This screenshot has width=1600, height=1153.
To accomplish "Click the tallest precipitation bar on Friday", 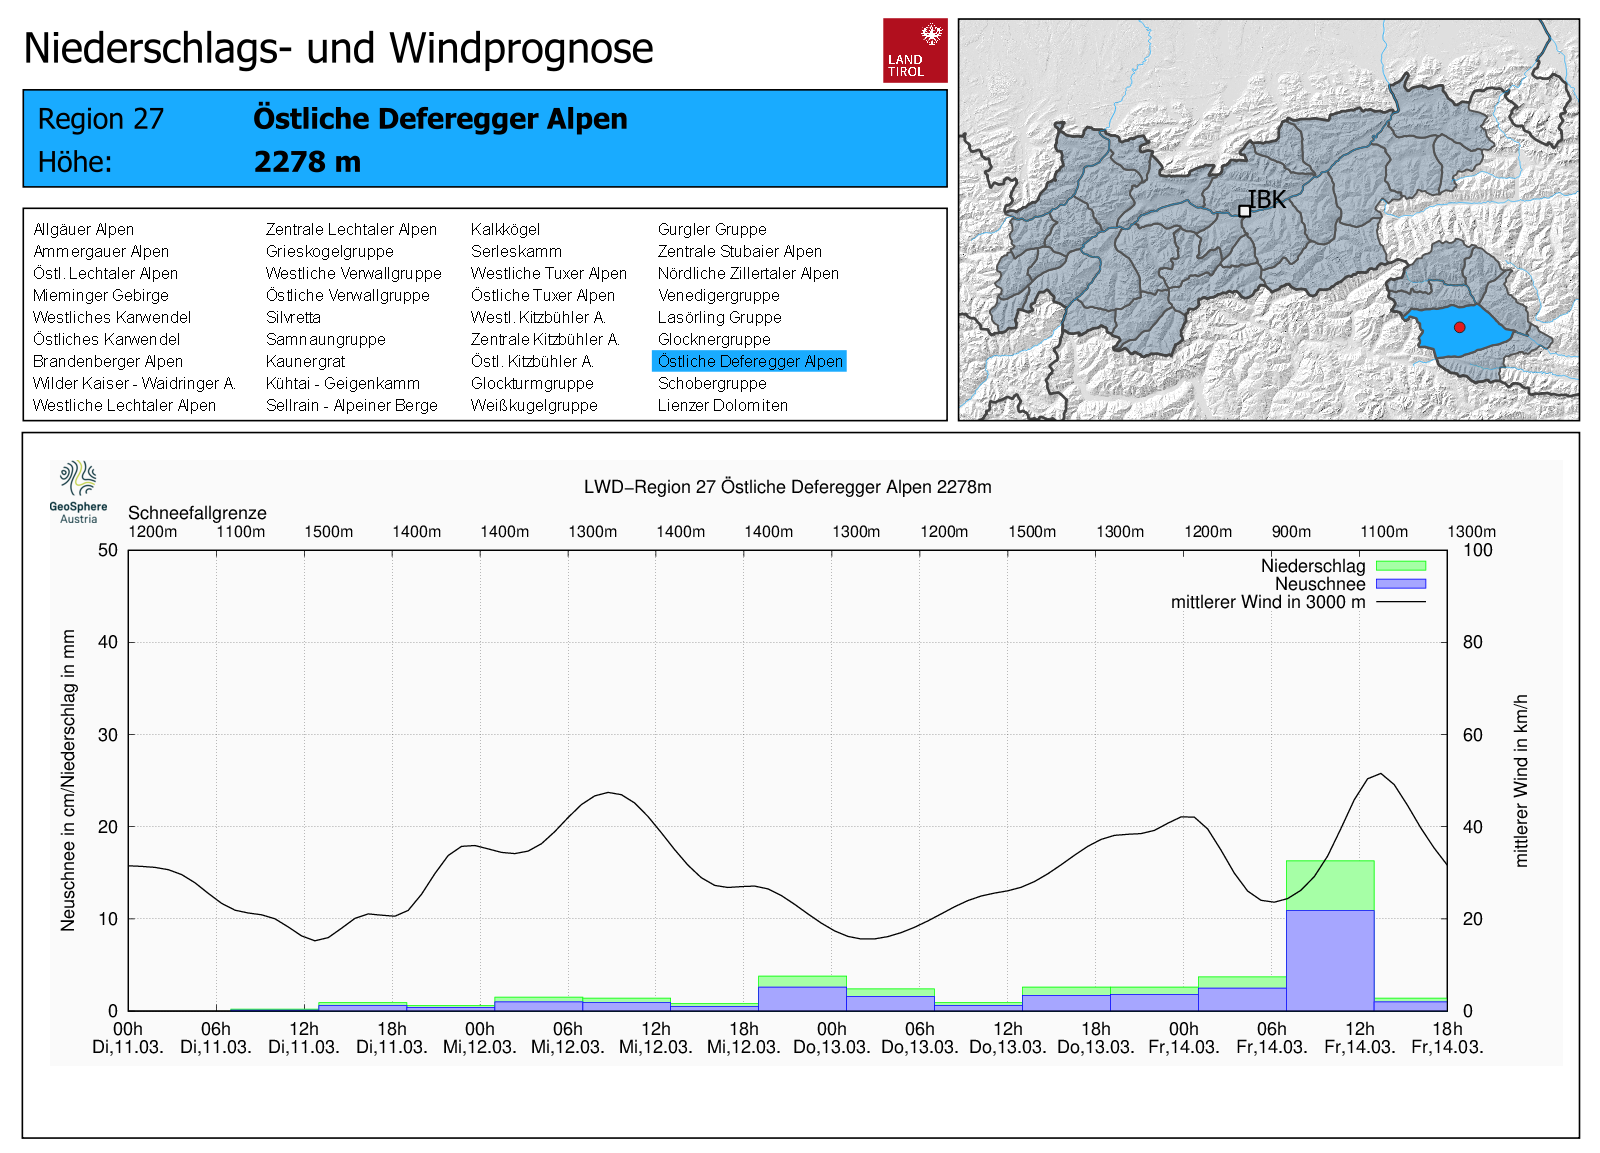I will [1329, 935].
